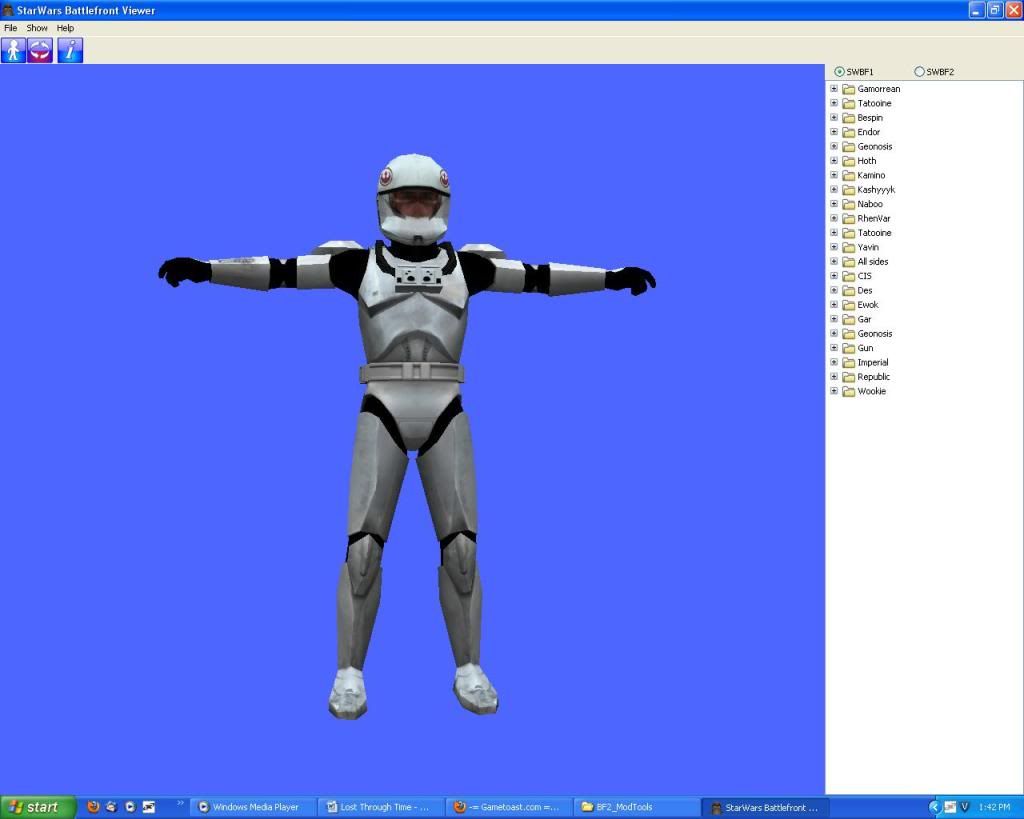Expand the quick launch overflow chevron
This screenshot has width=1024, height=819.
coord(180,803)
